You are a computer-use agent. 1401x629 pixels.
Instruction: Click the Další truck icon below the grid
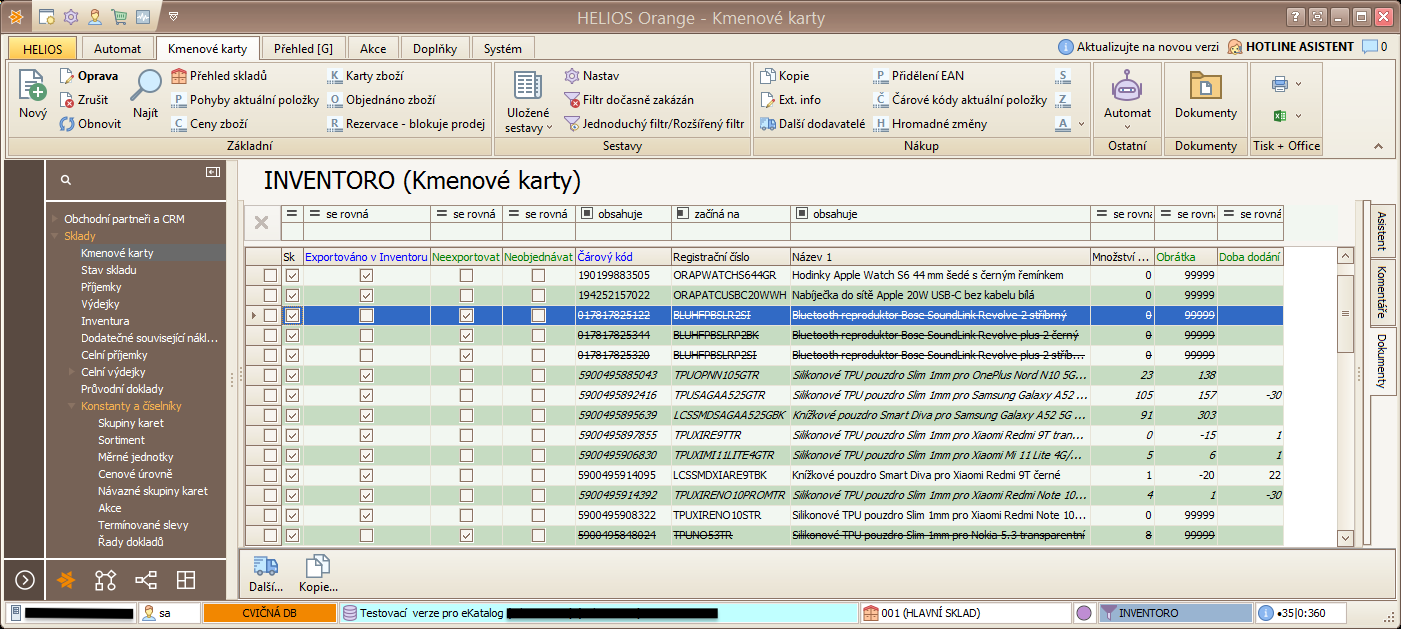266,567
